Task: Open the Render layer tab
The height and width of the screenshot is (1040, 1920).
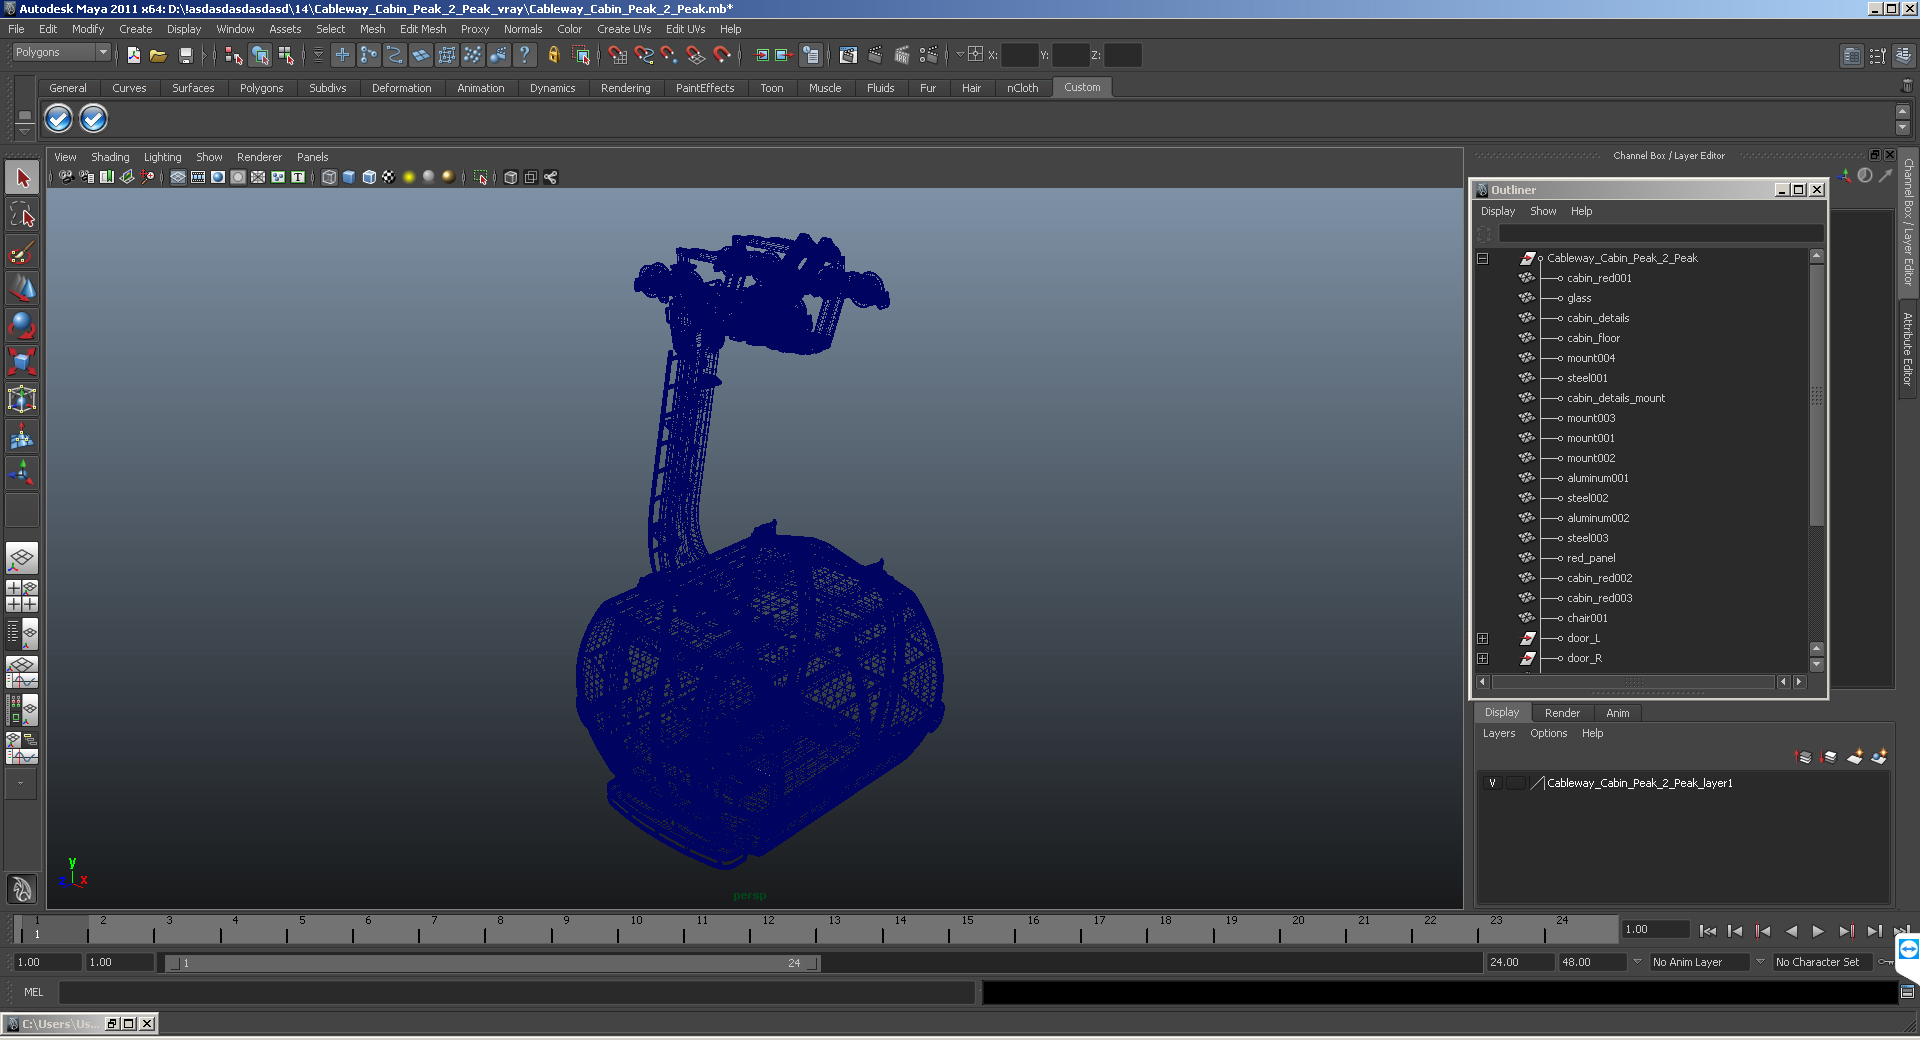Action: pyautogui.click(x=1562, y=713)
